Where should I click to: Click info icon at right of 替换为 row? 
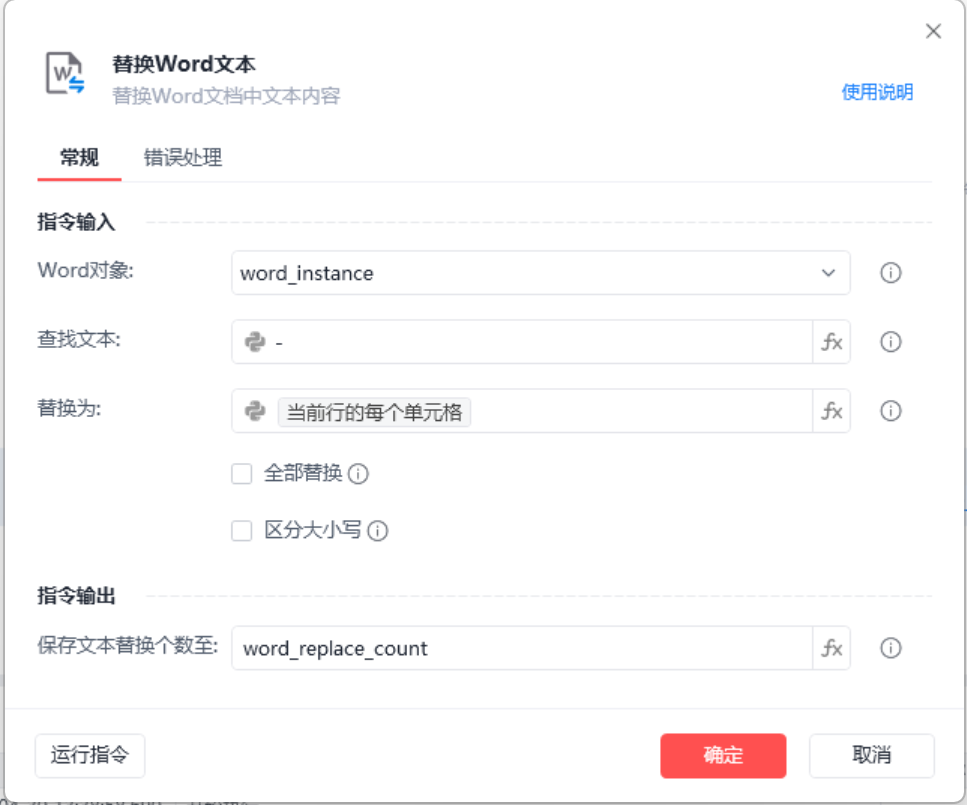pyautogui.click(x=890, y=411)
